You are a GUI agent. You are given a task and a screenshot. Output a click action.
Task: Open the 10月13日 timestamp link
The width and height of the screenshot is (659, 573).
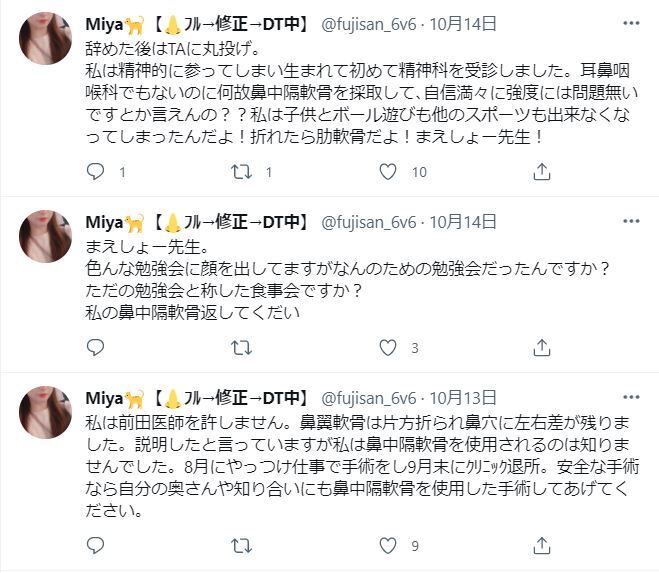[x=461, y=398]
